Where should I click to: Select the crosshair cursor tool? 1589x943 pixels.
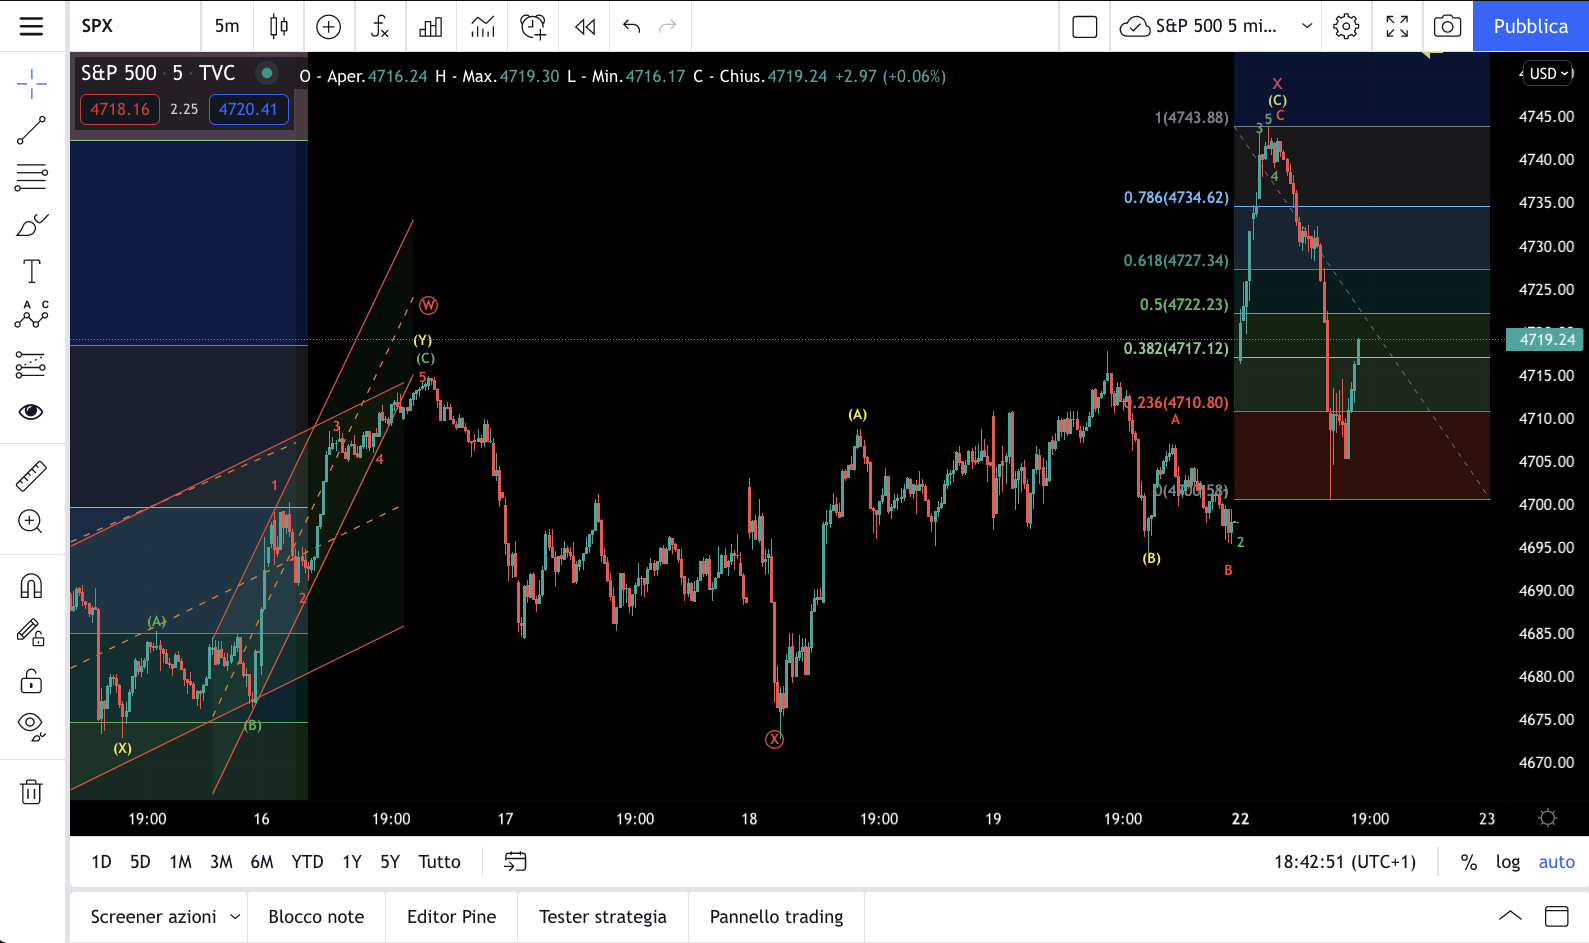[x=32, y=85]
